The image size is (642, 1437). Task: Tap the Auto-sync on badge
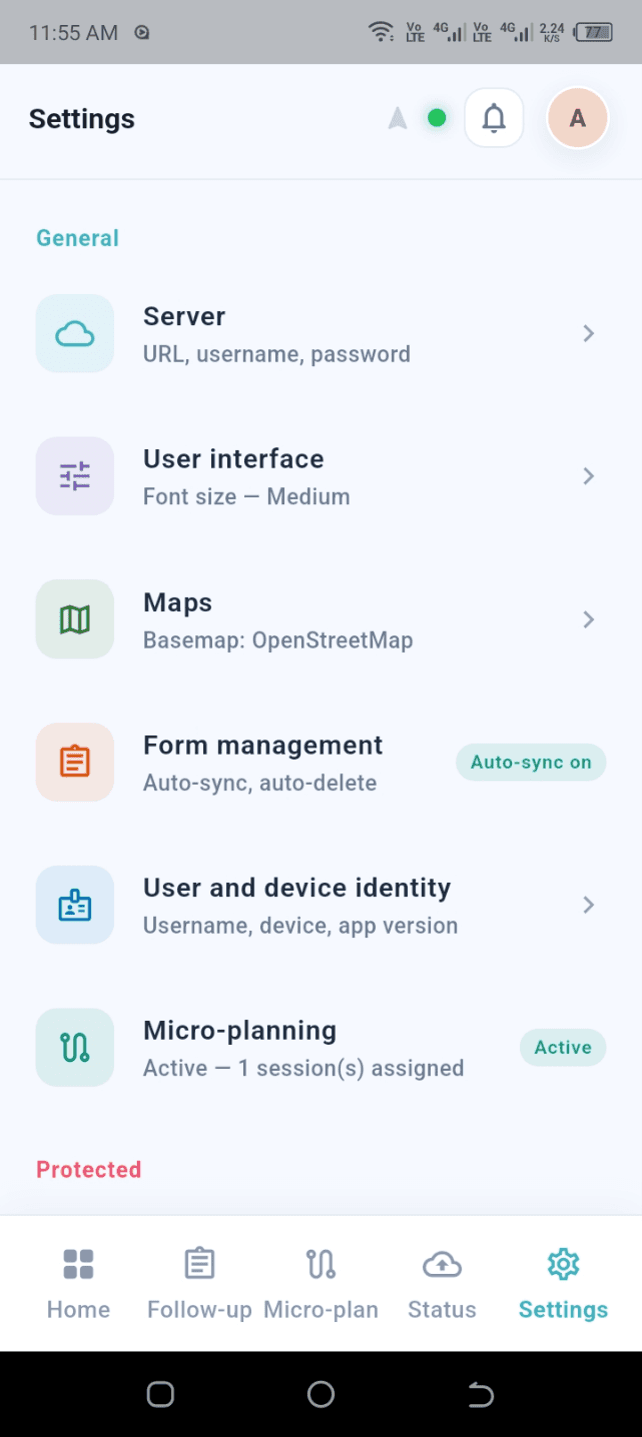point(531,762)
